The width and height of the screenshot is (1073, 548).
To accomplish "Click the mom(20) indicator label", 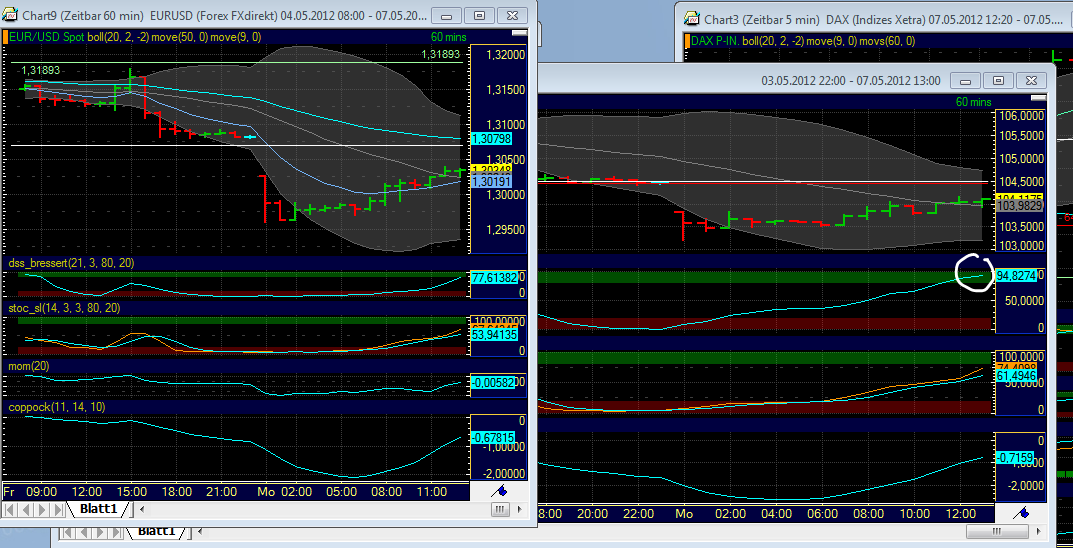I will tap(29, 366).
